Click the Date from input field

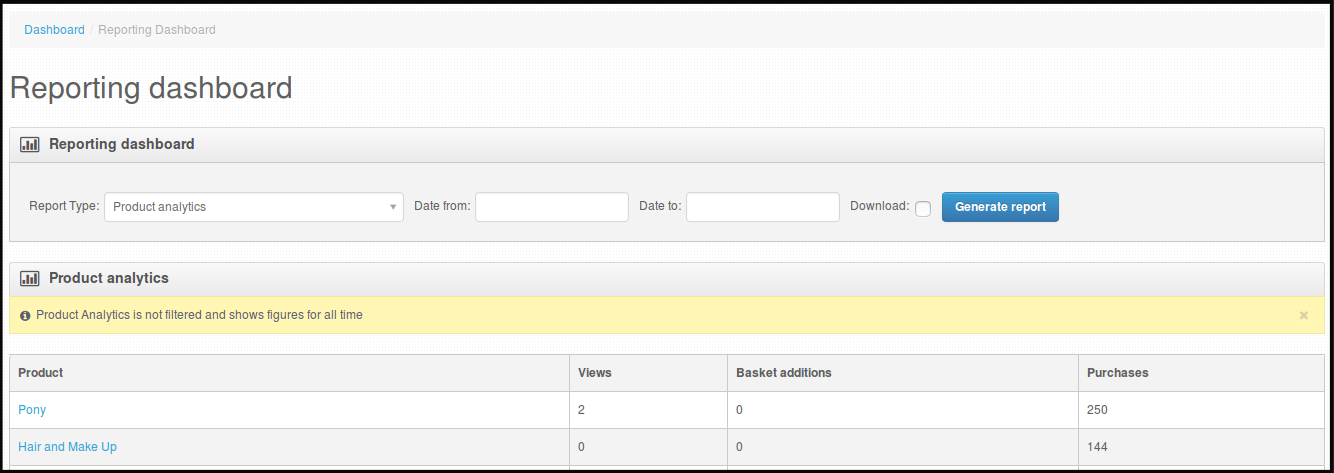pos(552,207)
